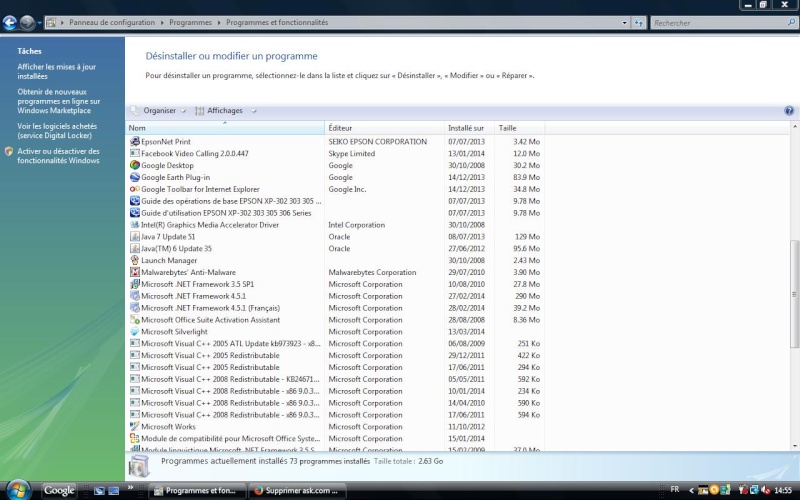Click the 83.9 Mo size value
Screen dimensions: 800x500
click(x=527, y=177)
